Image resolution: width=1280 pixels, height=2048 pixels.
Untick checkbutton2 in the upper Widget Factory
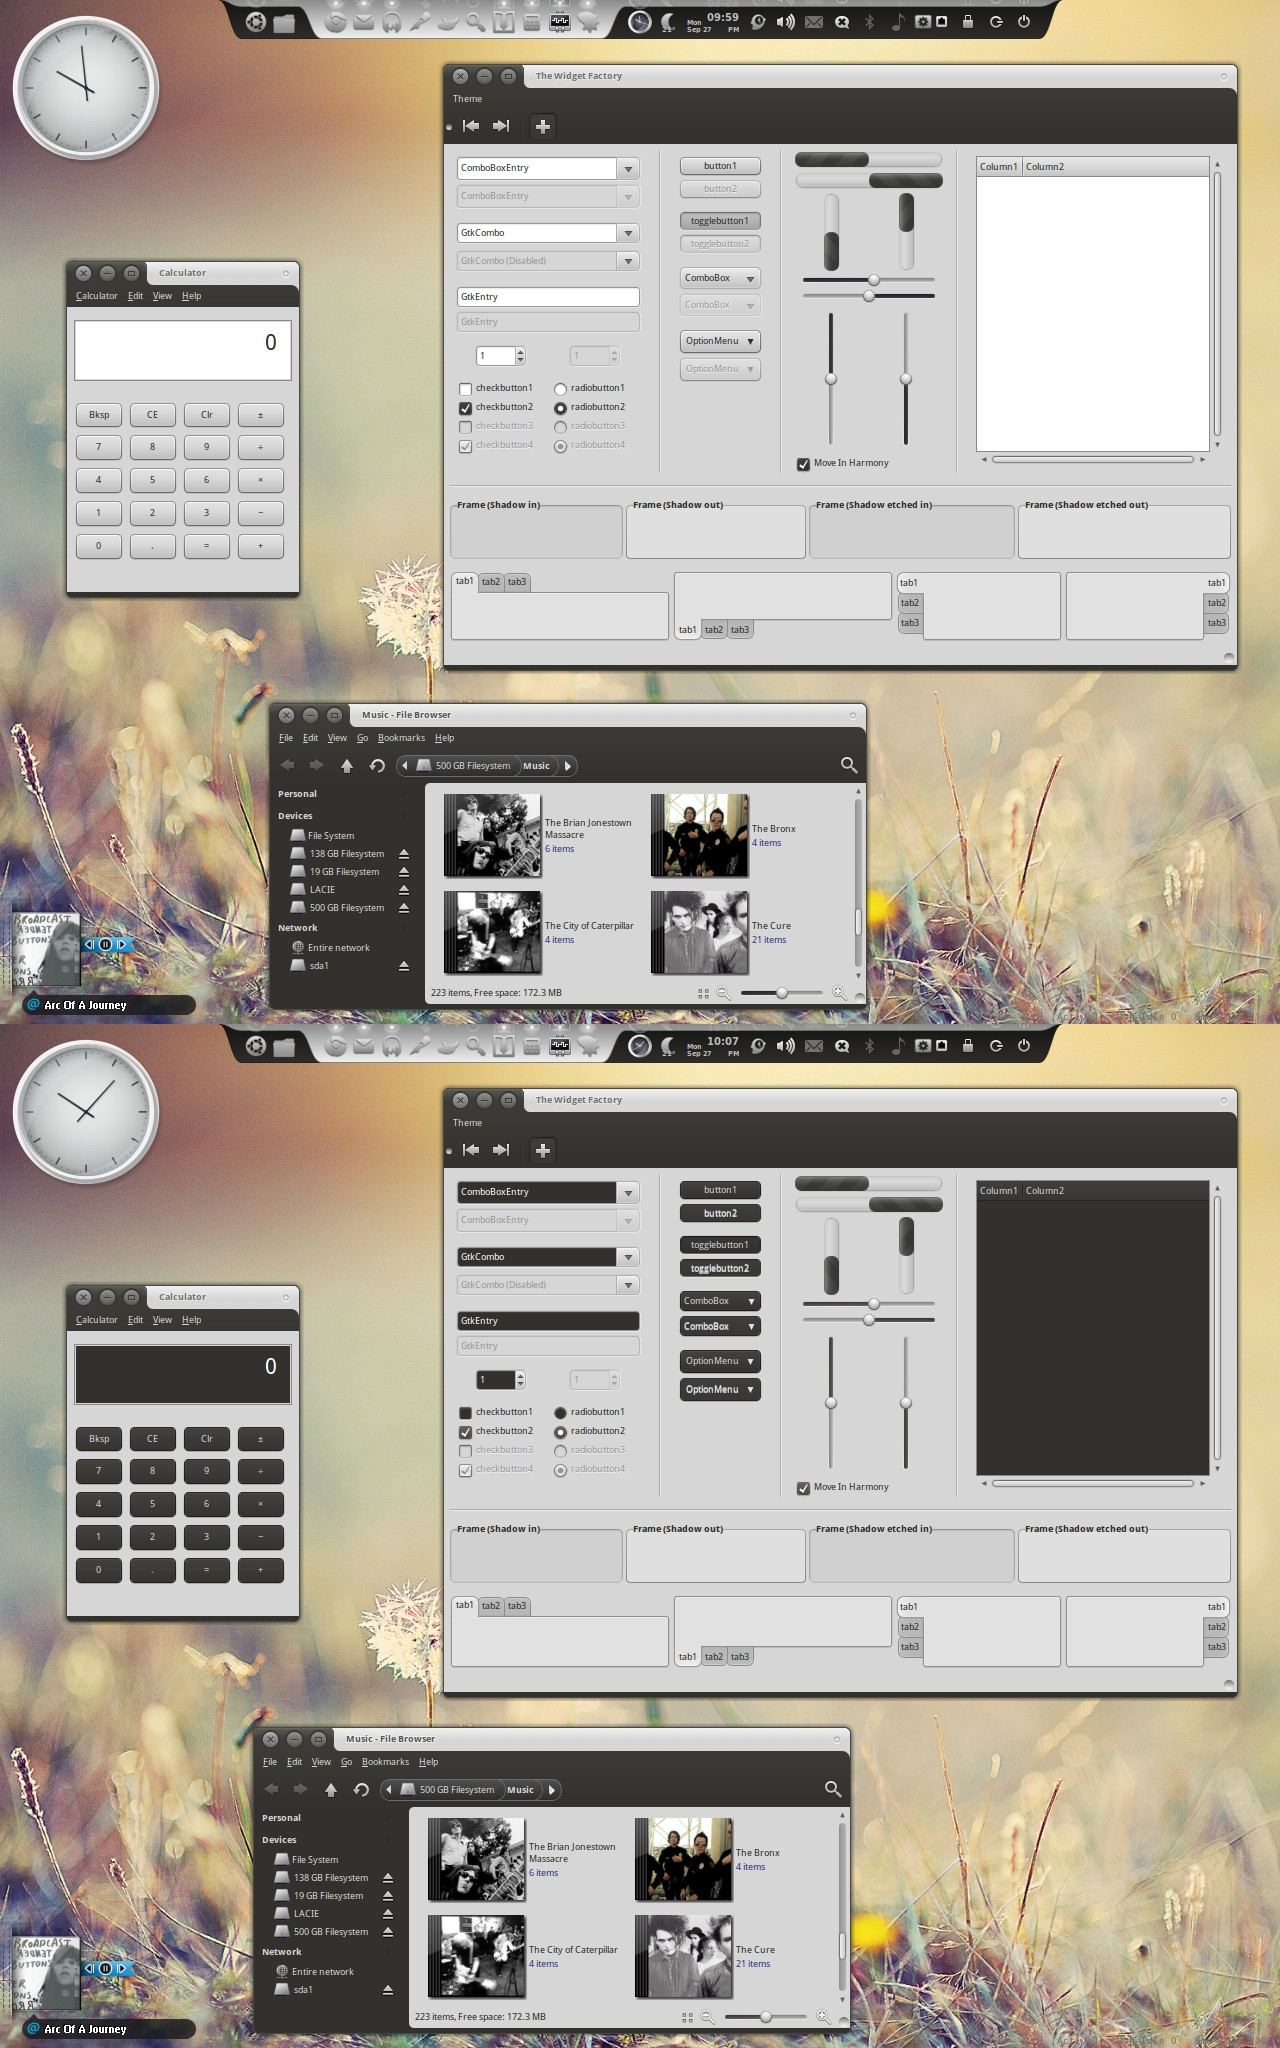[x=465, y=408]
